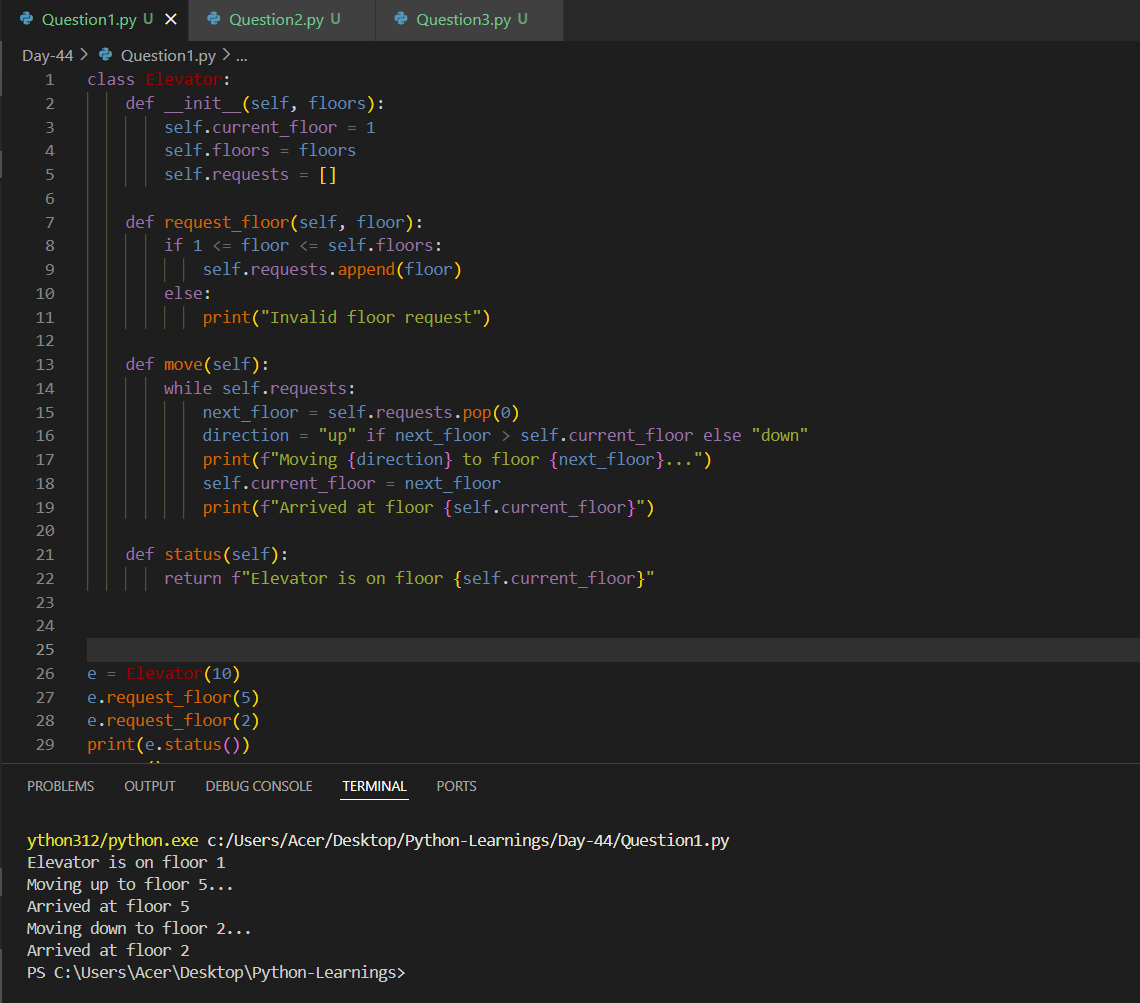This screenshot has height=1003, width=1140.
Task: Click terminal output 'Arrived at floor 2'
Action: pyautogui.click(x=108, y=951)
